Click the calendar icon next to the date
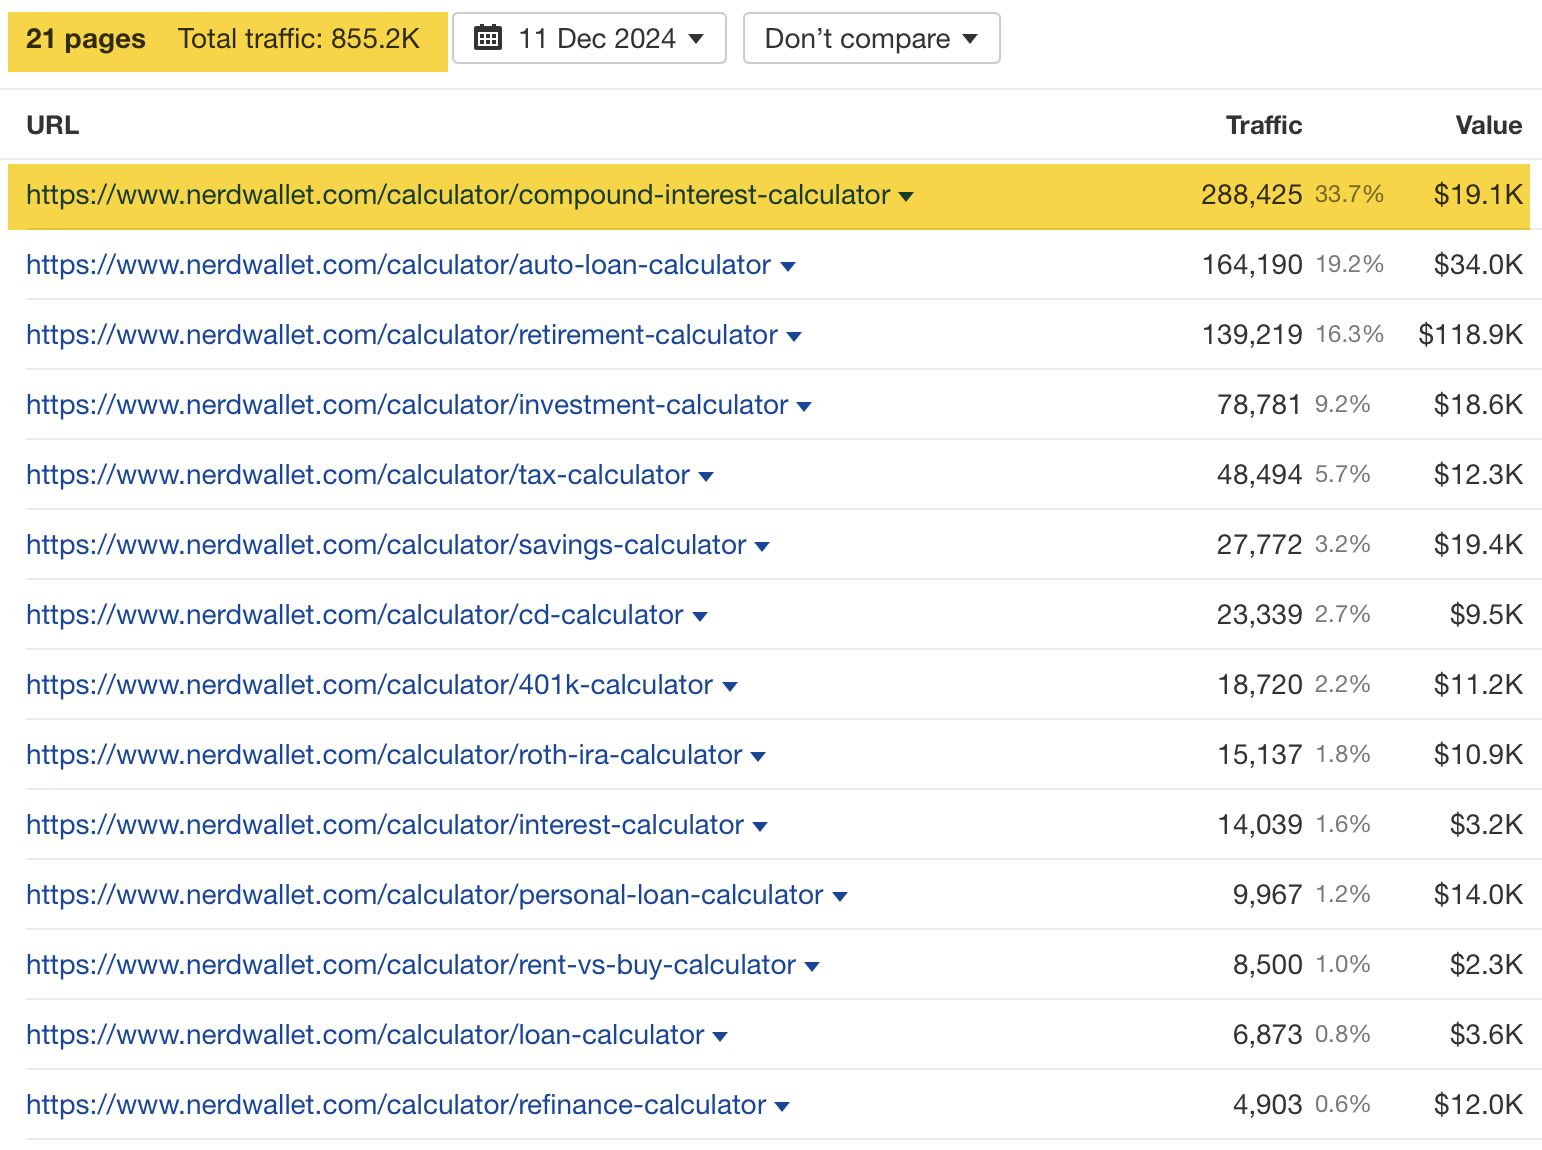 [489, 37]
